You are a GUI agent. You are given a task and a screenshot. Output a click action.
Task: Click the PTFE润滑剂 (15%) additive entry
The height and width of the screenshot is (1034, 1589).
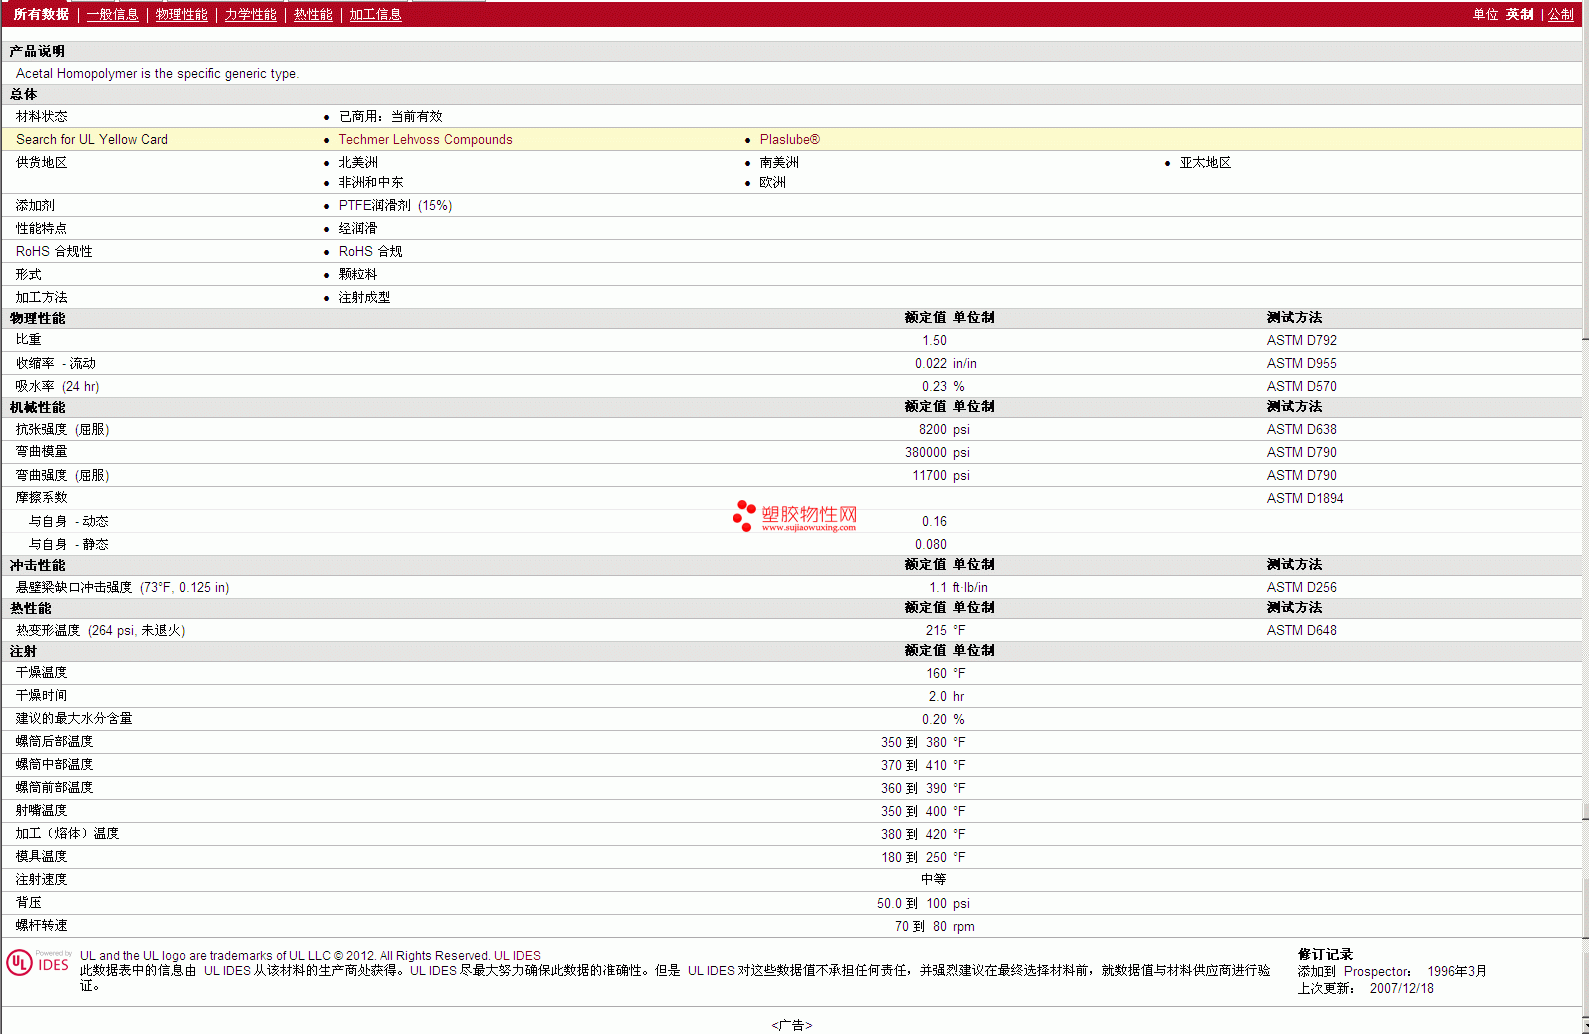pyautogui.click(x=395, y=206)
